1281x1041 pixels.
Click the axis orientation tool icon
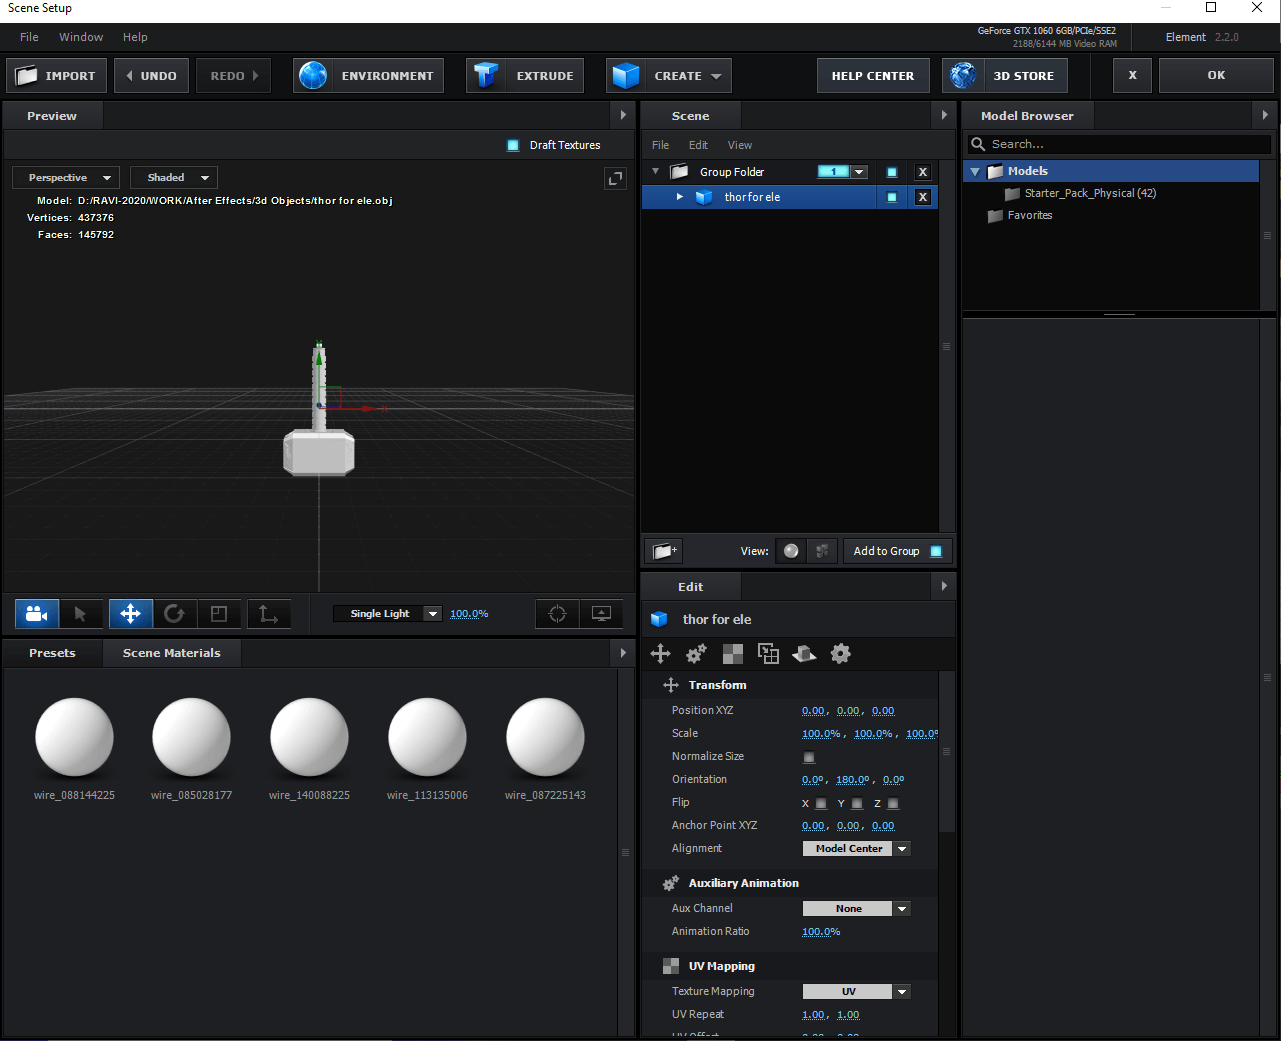pos(268,614)
